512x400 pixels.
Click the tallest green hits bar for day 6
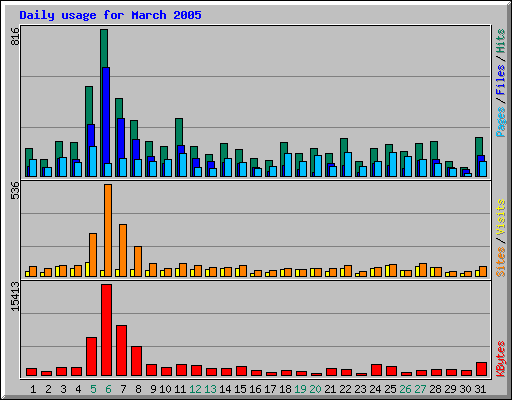(104, 48)
